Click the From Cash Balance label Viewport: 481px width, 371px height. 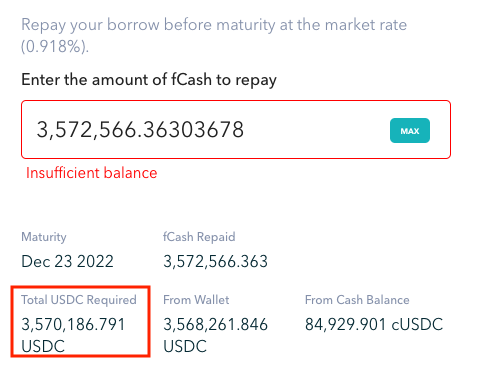(x=357, y=300)
